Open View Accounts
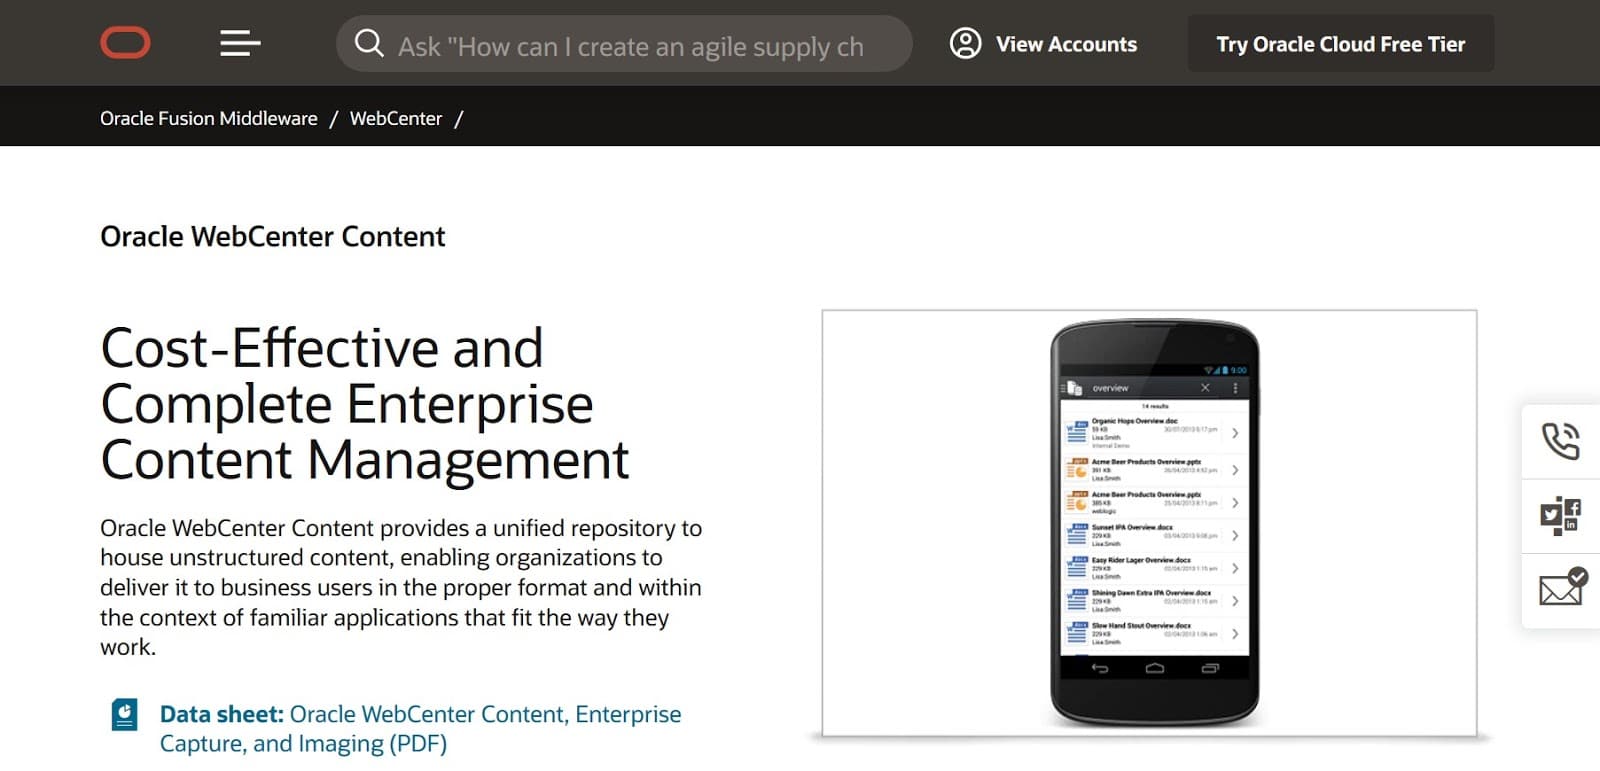 pos(1043,44)
